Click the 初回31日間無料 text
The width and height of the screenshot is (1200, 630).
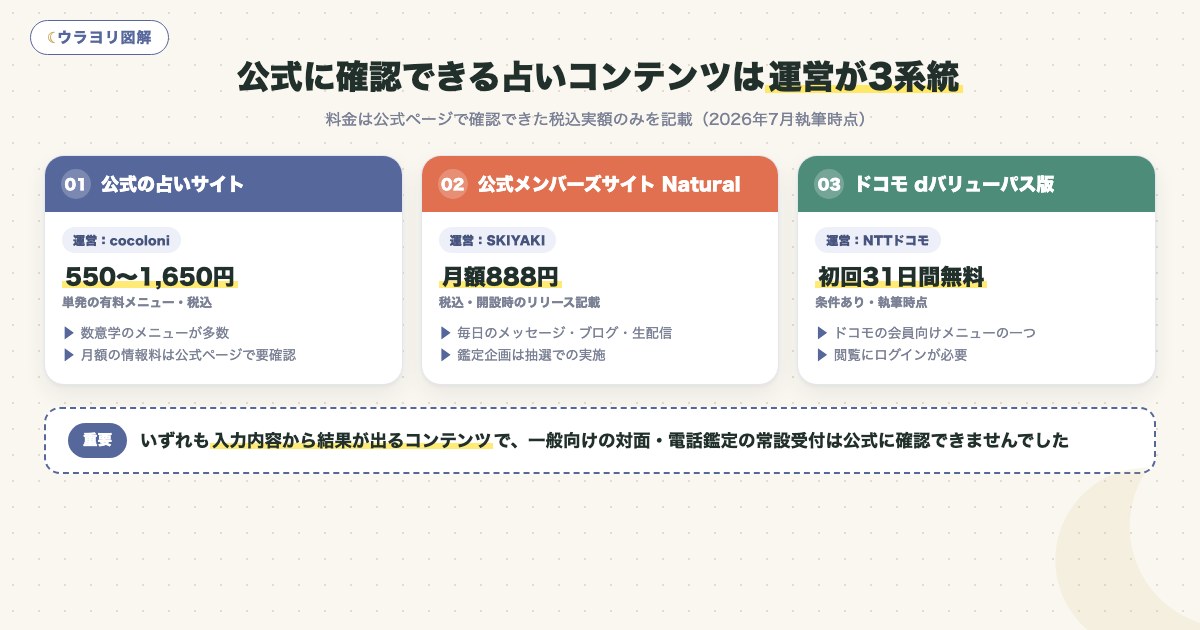901,277
